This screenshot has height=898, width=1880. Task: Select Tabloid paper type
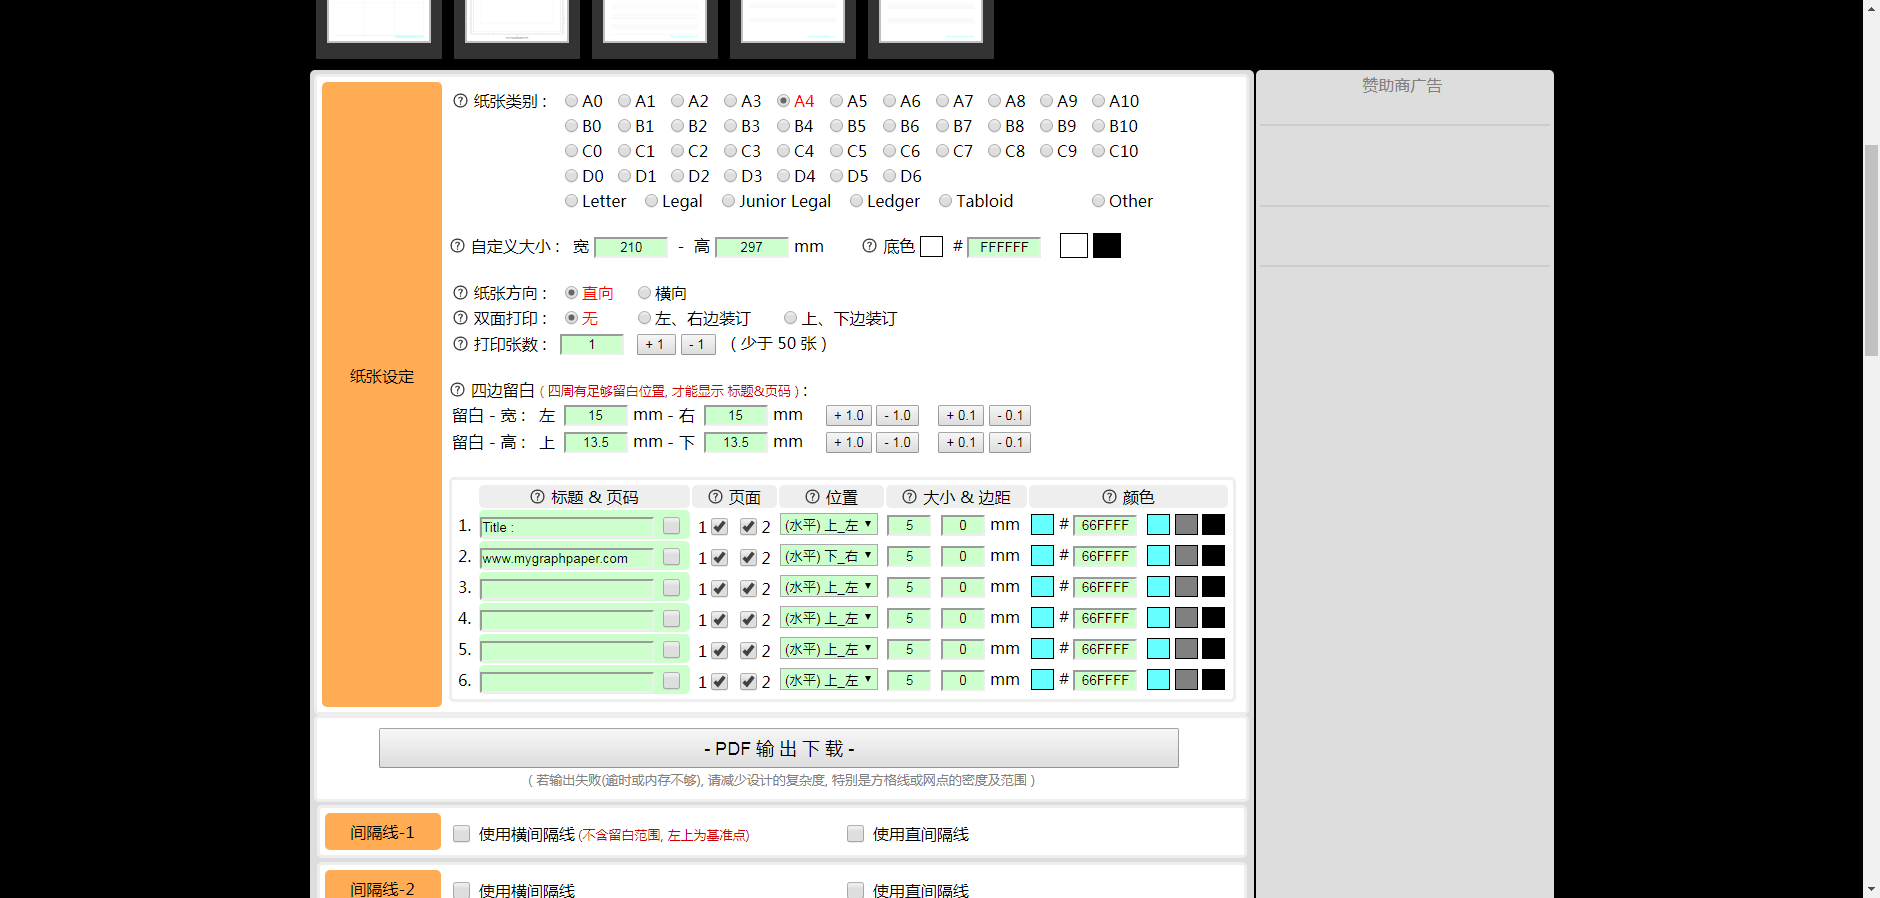(946, 201)
